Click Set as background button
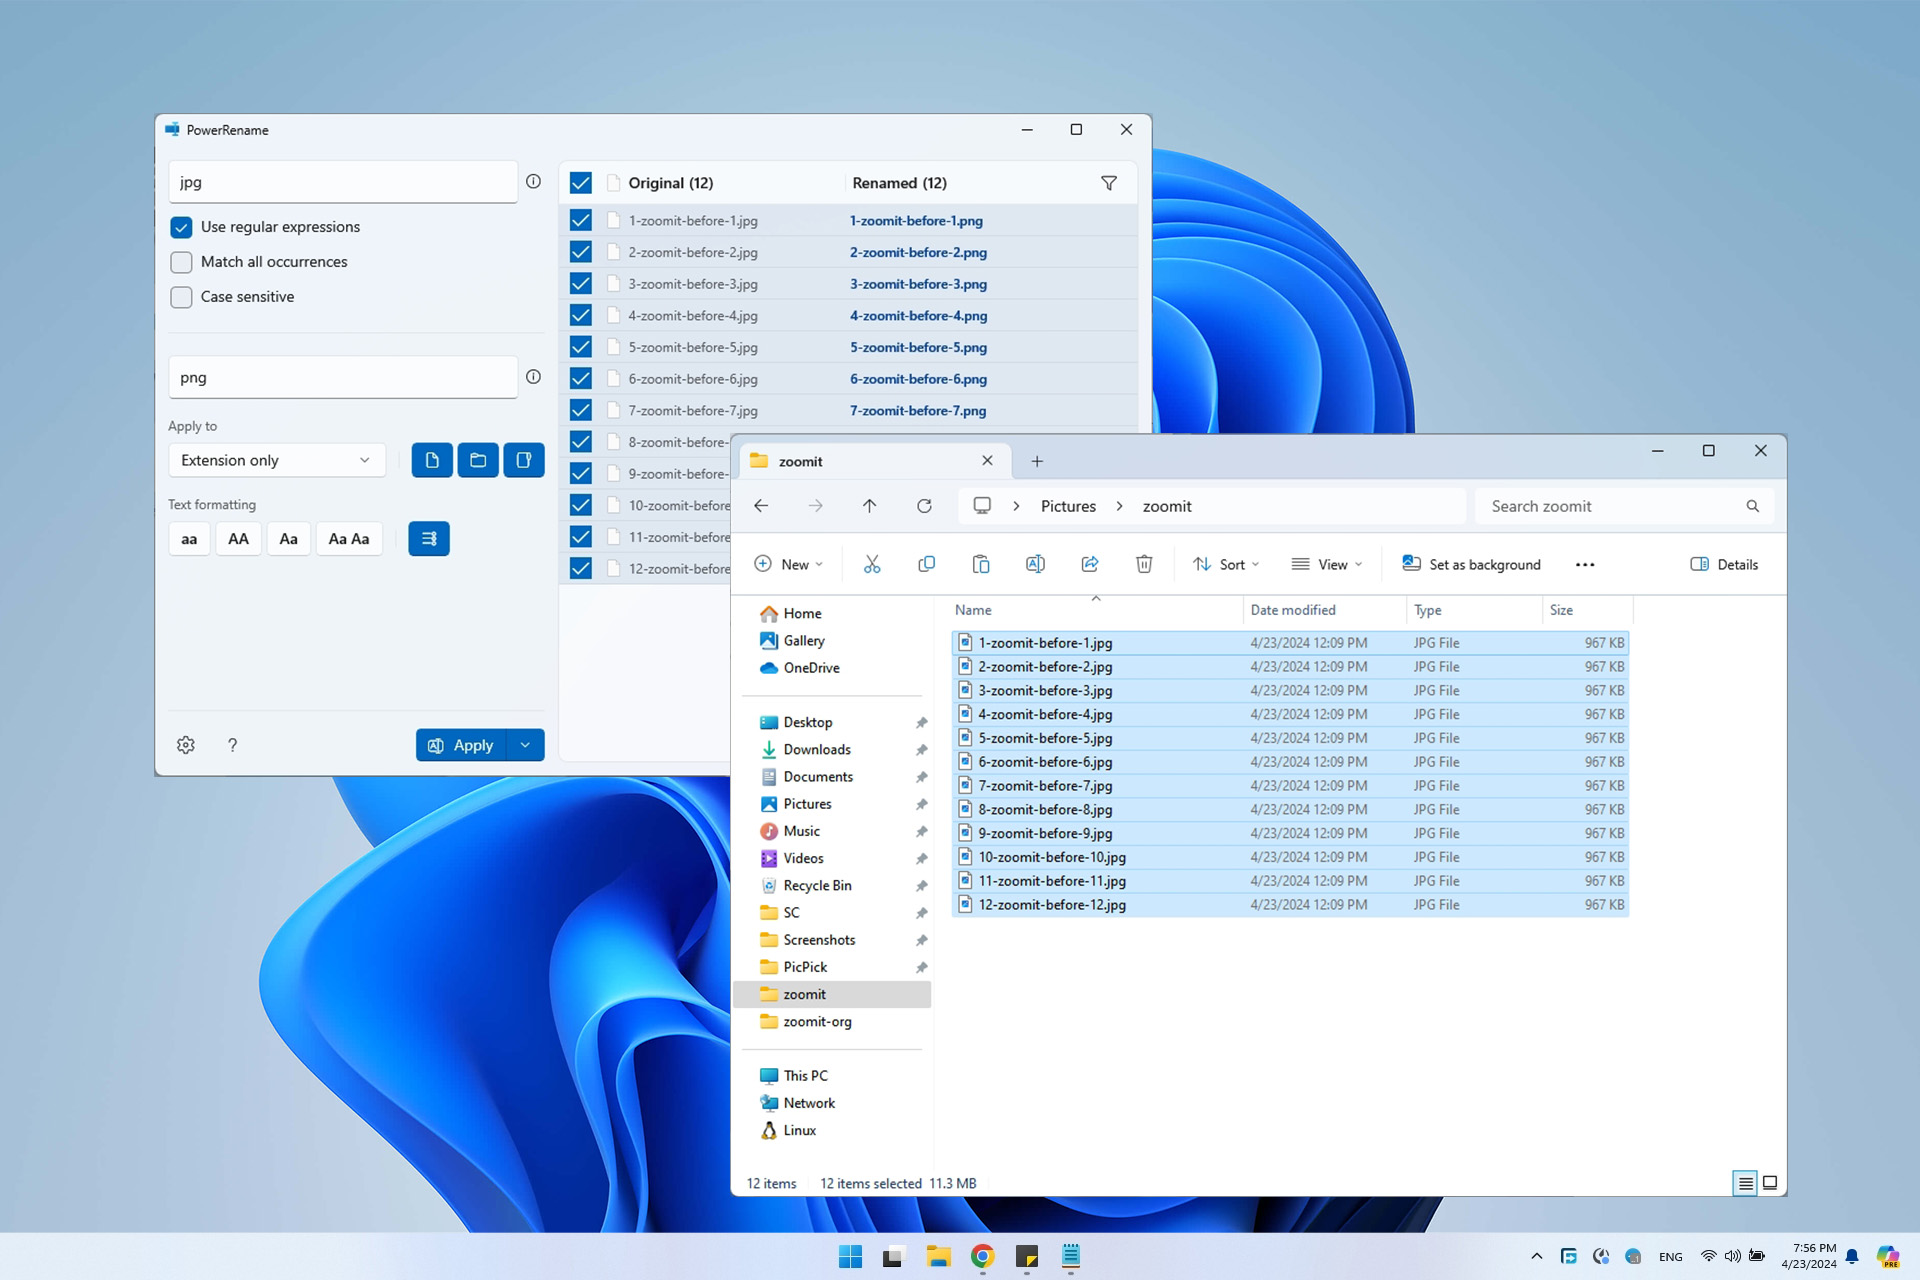Viewport: 1920px width, 1280px height. coord(1472,564)
